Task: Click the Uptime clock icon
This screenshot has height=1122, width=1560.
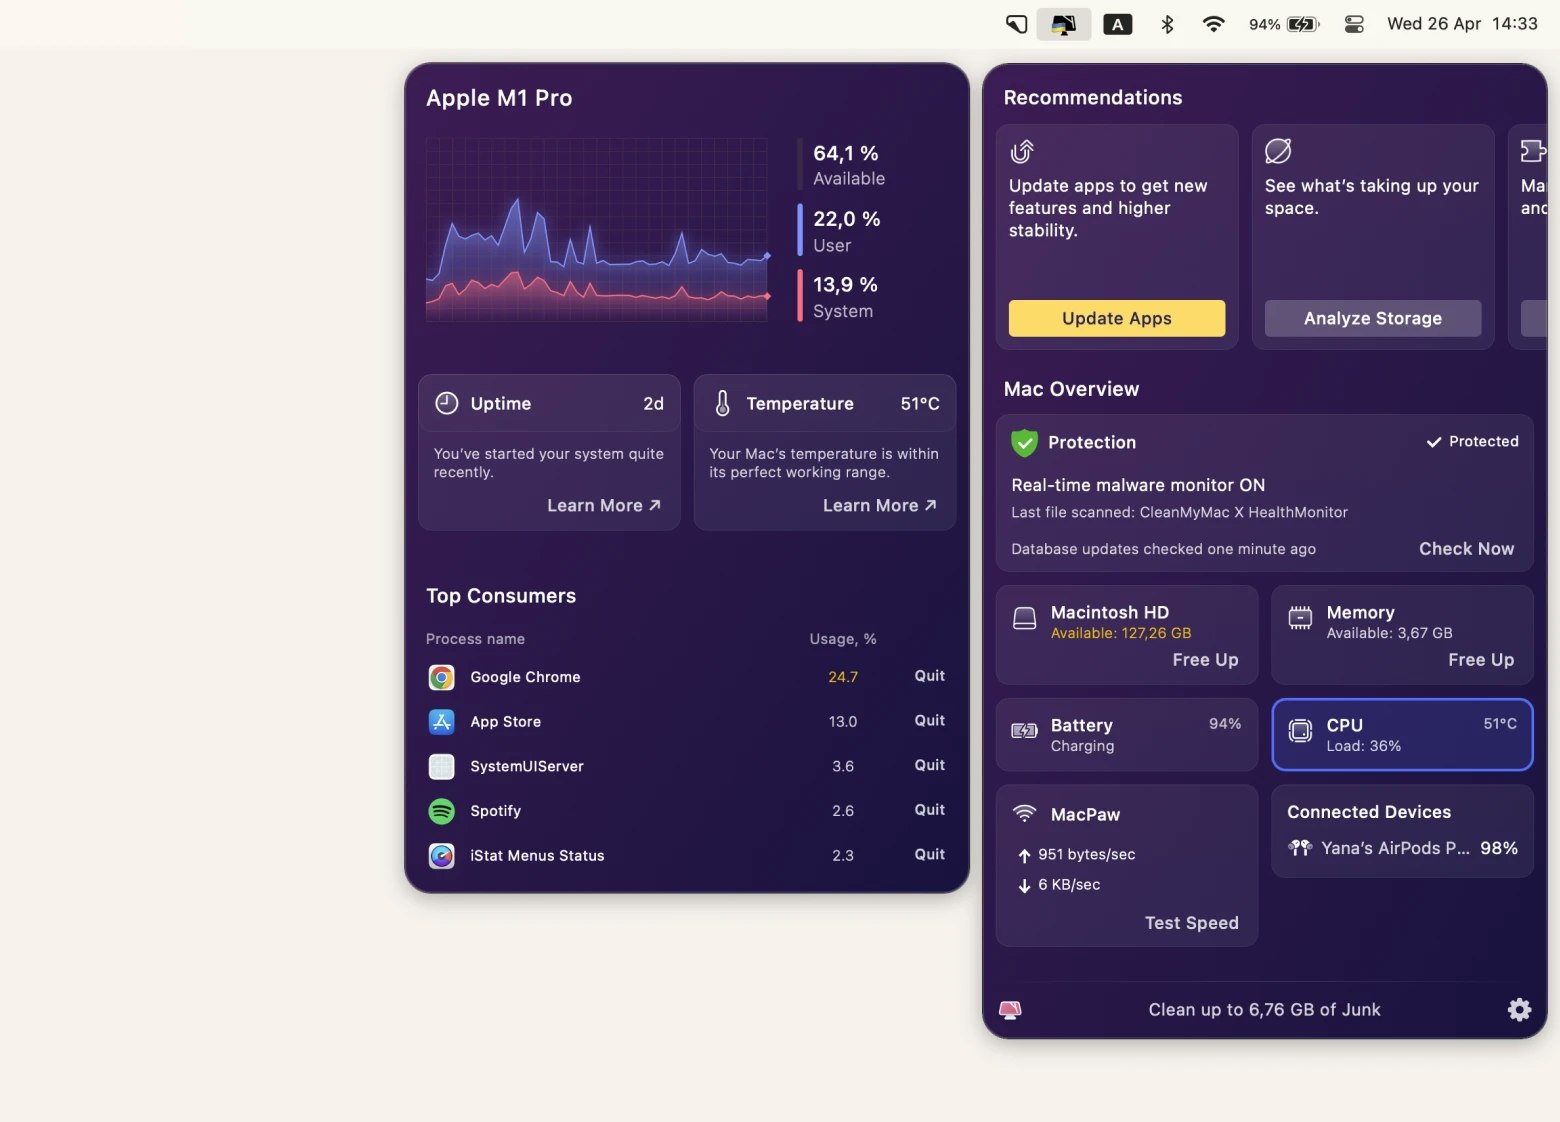Action: click(x=447, y=403)
